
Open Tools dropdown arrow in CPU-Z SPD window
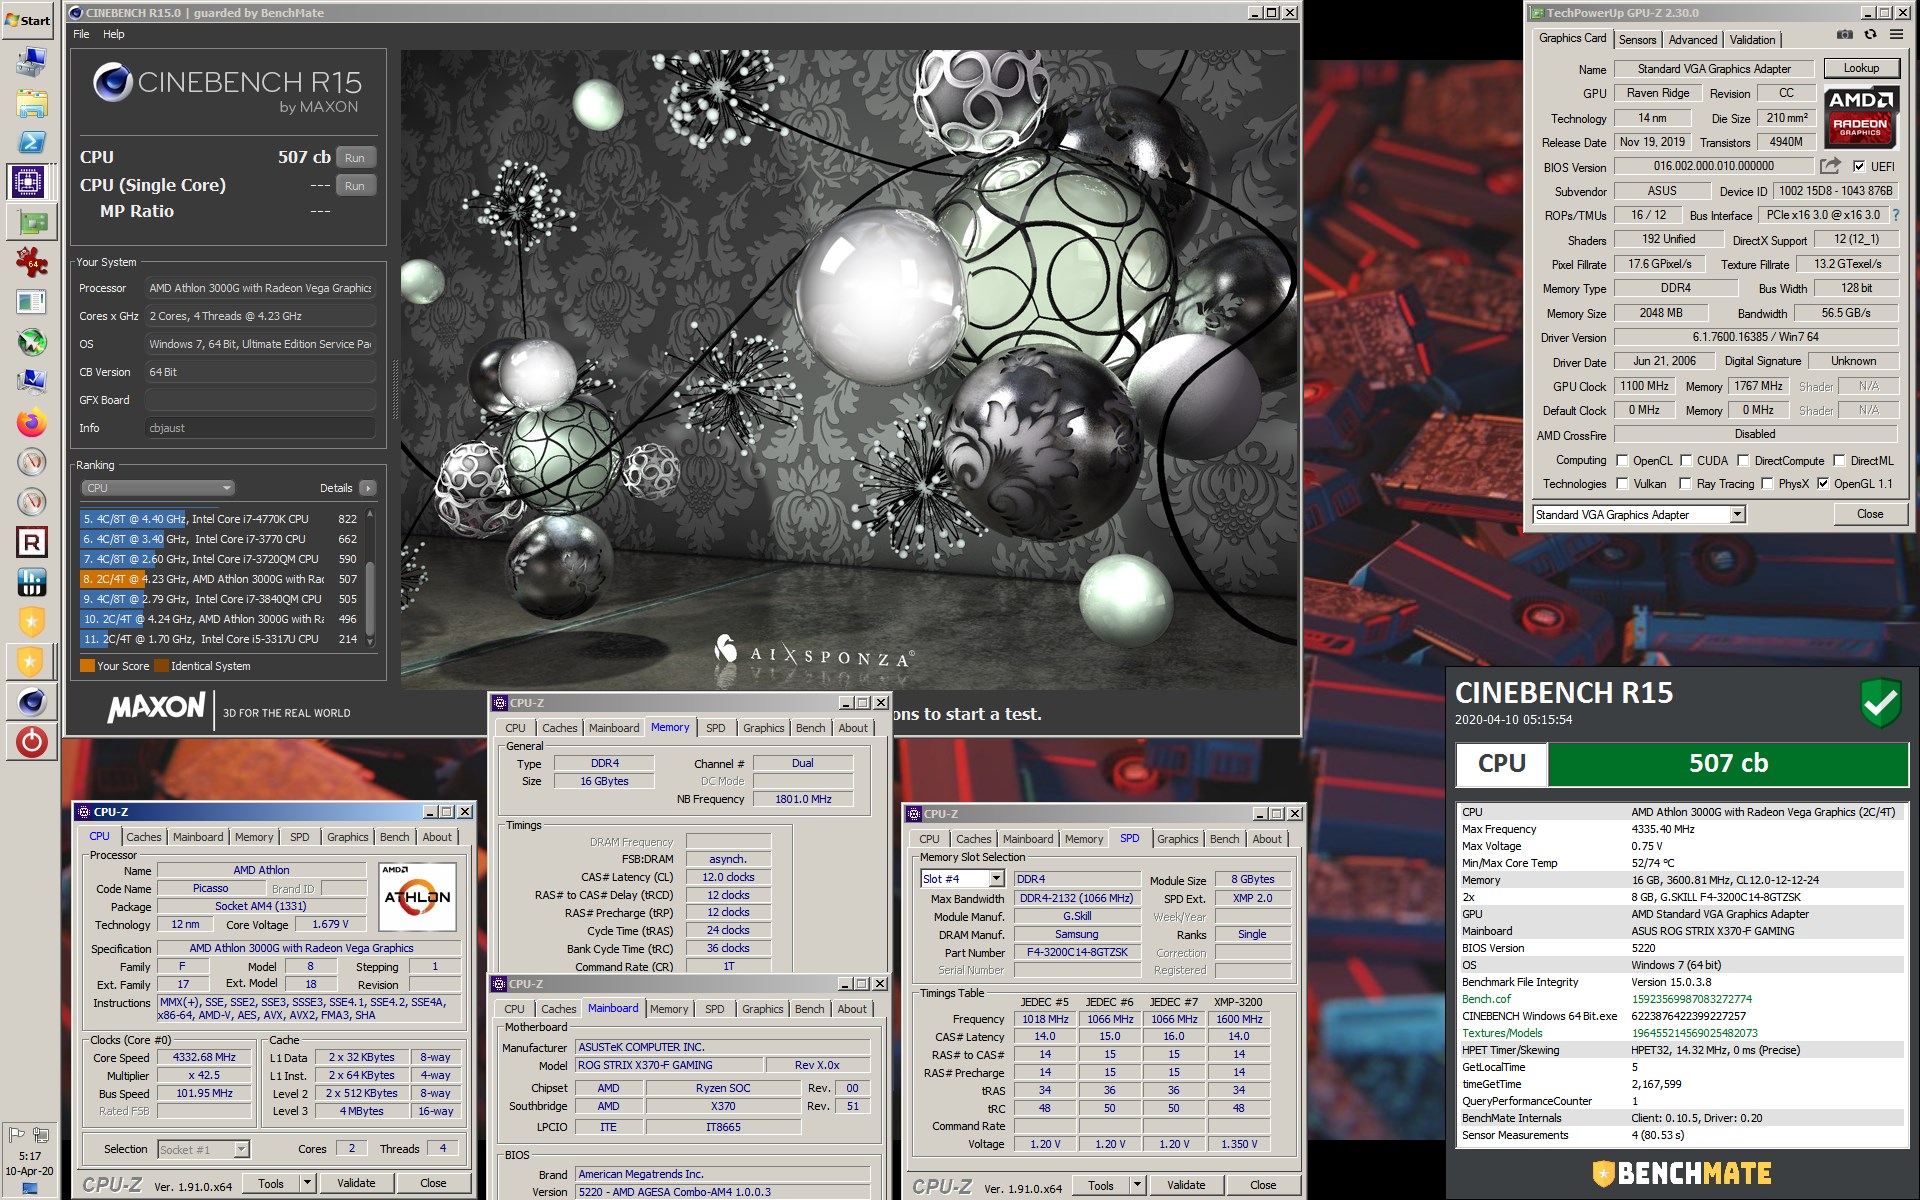tap(1137, 1185)
